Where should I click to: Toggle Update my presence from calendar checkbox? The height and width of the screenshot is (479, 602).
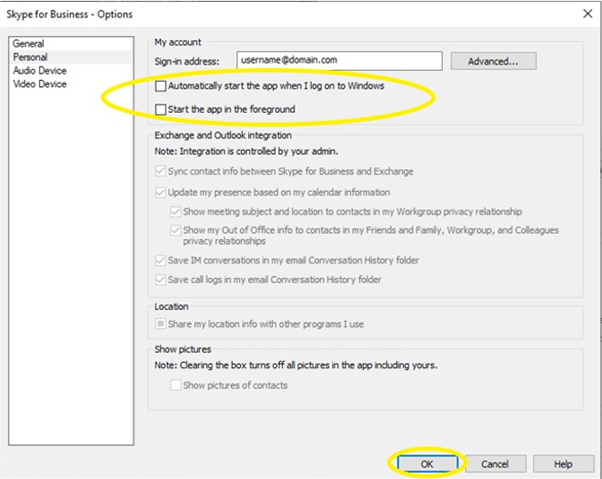(160, 192)
